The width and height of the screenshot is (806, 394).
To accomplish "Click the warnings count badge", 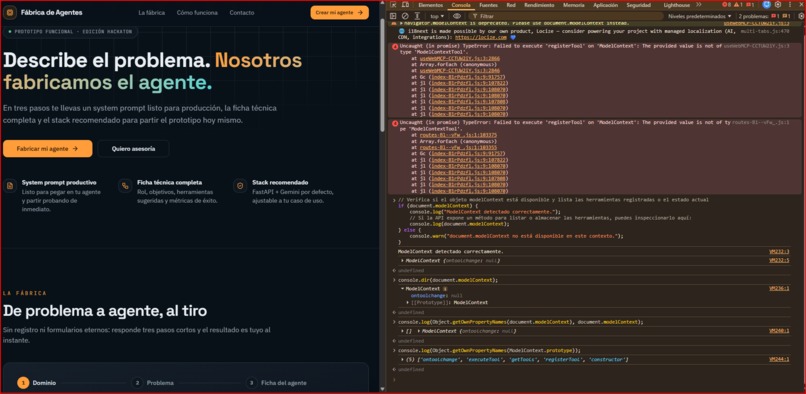I will 739,5.
